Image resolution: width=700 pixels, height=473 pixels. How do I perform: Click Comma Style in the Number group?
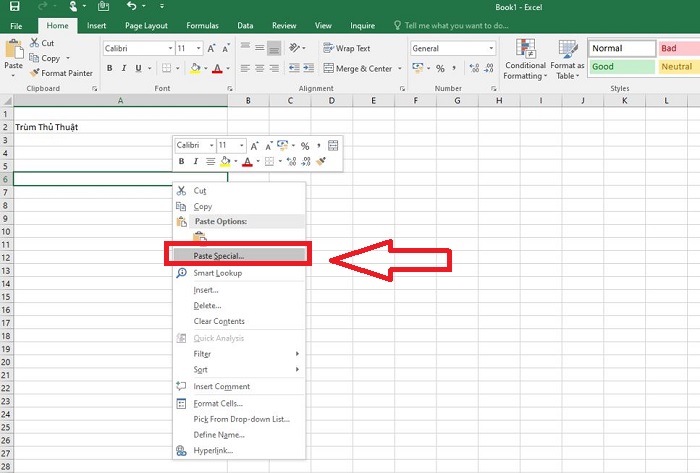(x=454, y=68)
